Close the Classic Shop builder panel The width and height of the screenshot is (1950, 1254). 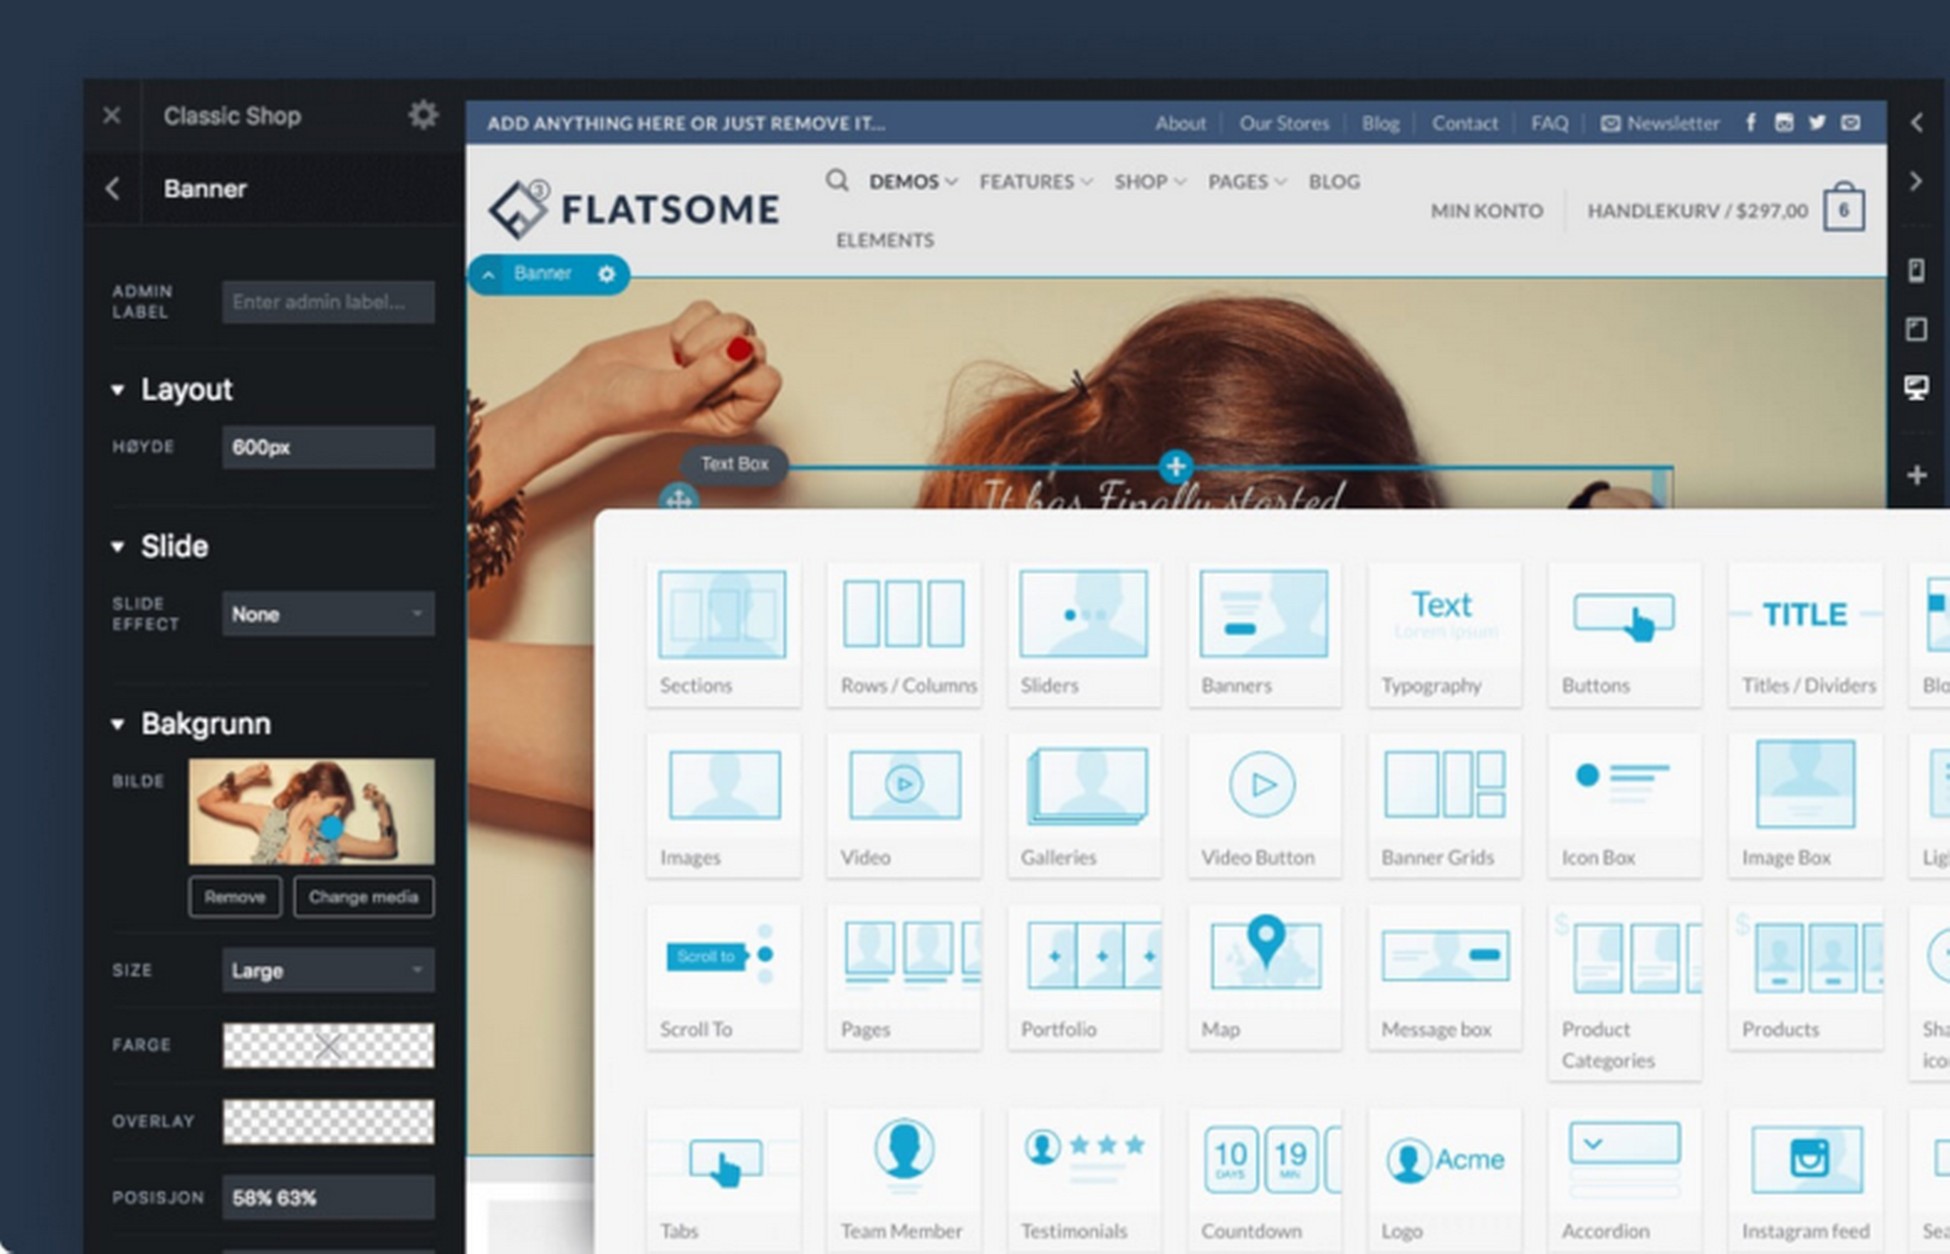(112, 116)
